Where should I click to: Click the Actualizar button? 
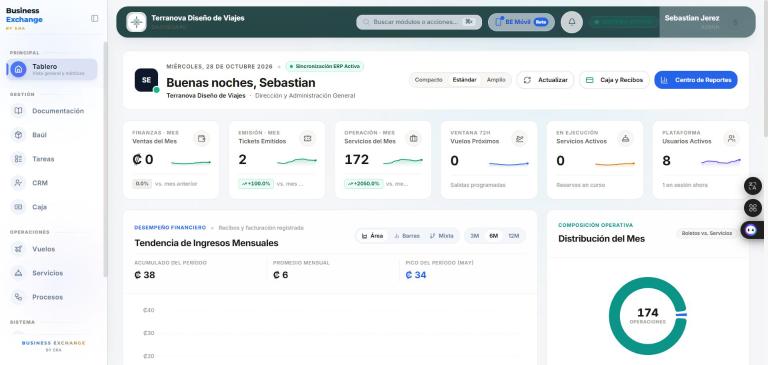click(545, 80)
